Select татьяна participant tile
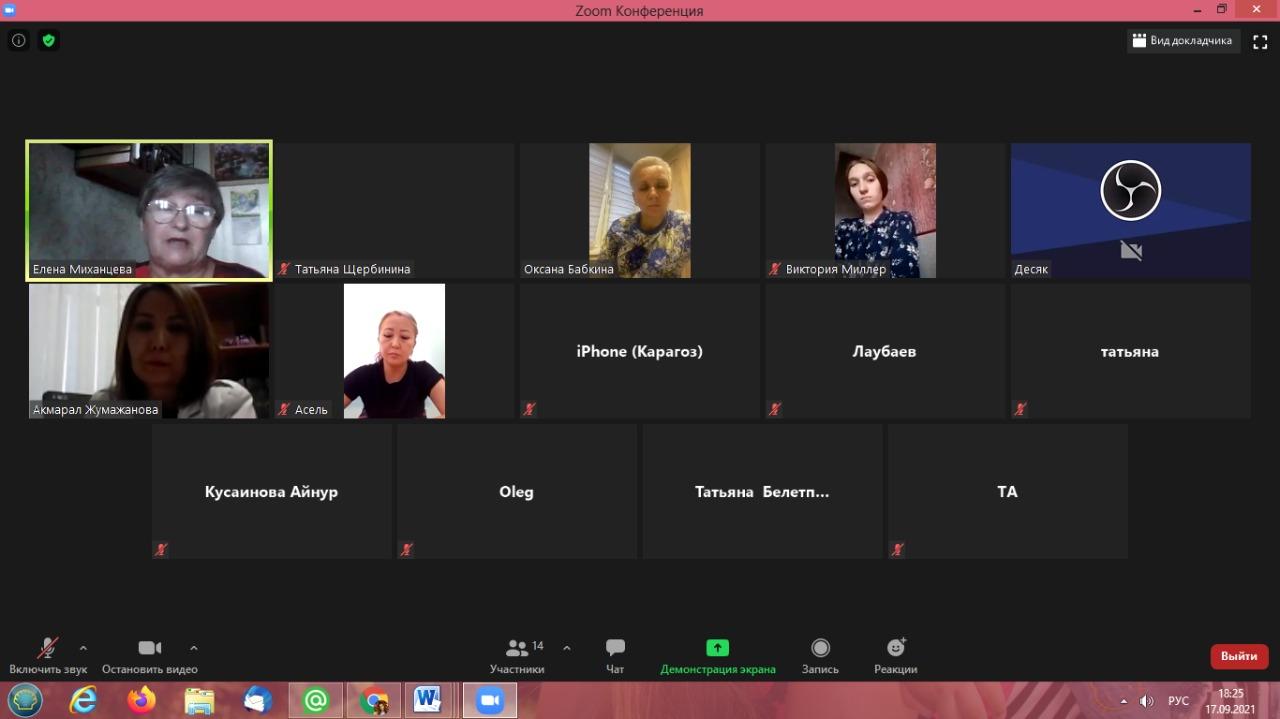 (x=1130, y=351)
